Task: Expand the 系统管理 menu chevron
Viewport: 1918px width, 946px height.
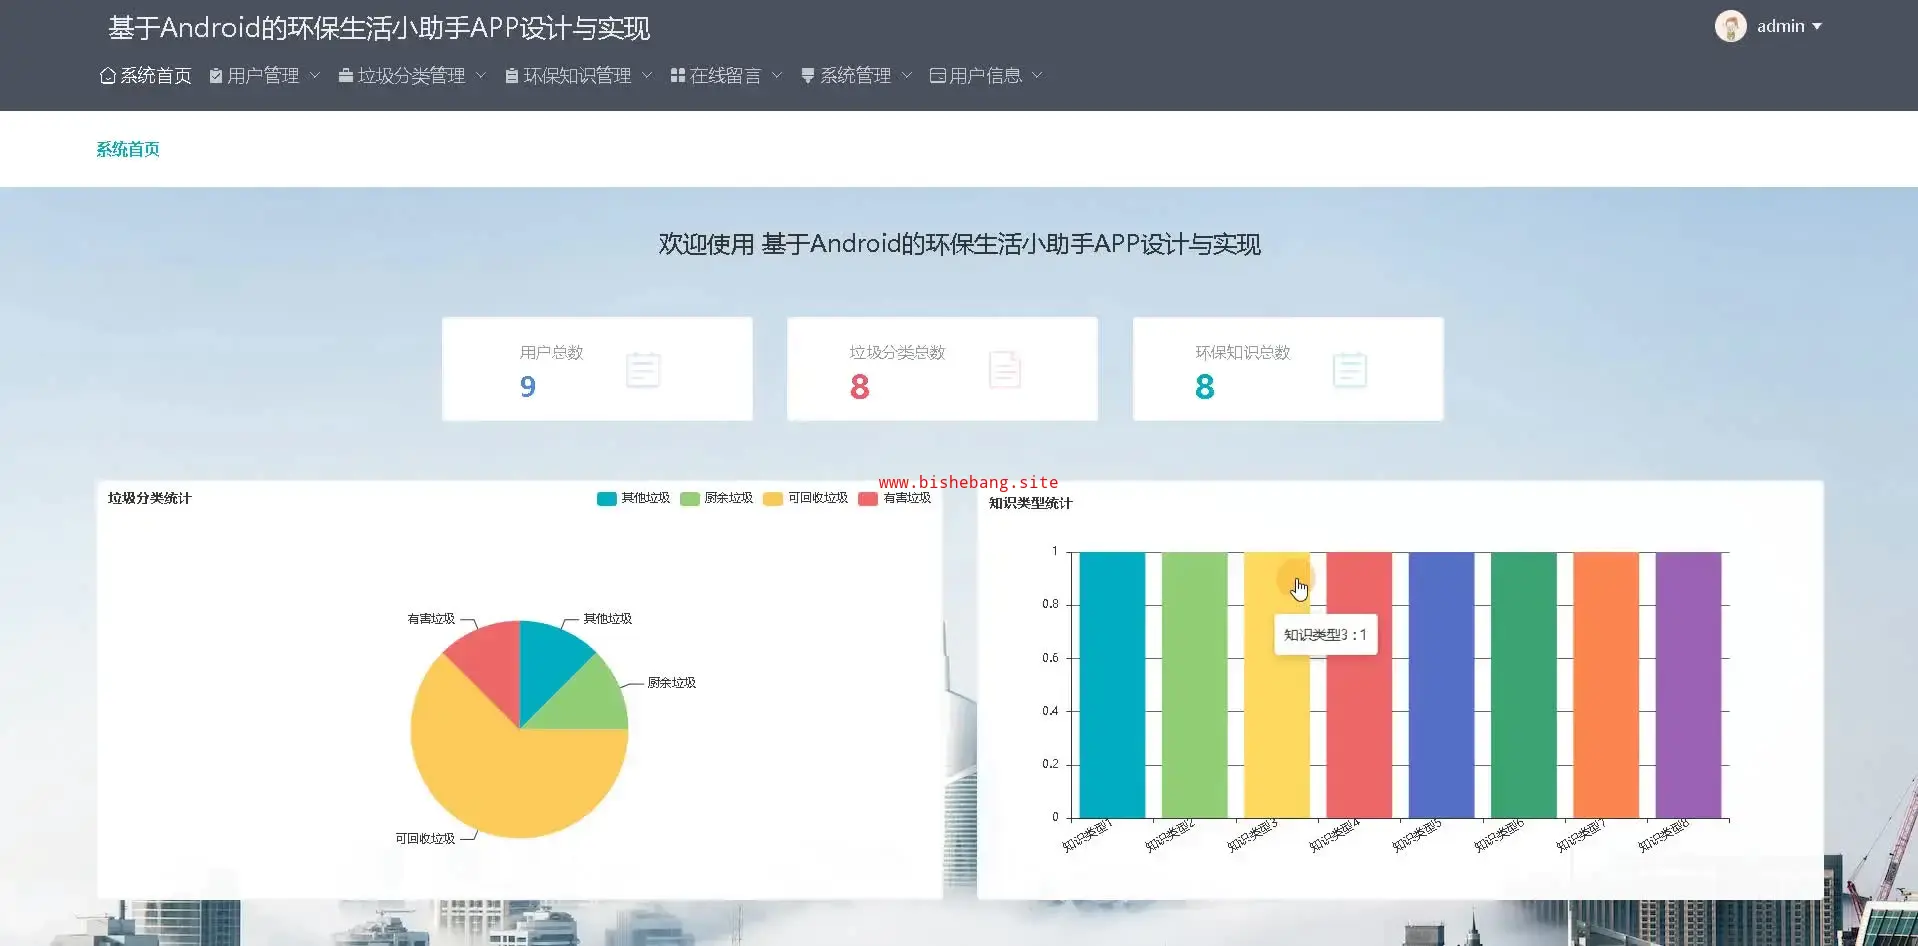Action: pyautogui.click(x=907, y=75)
